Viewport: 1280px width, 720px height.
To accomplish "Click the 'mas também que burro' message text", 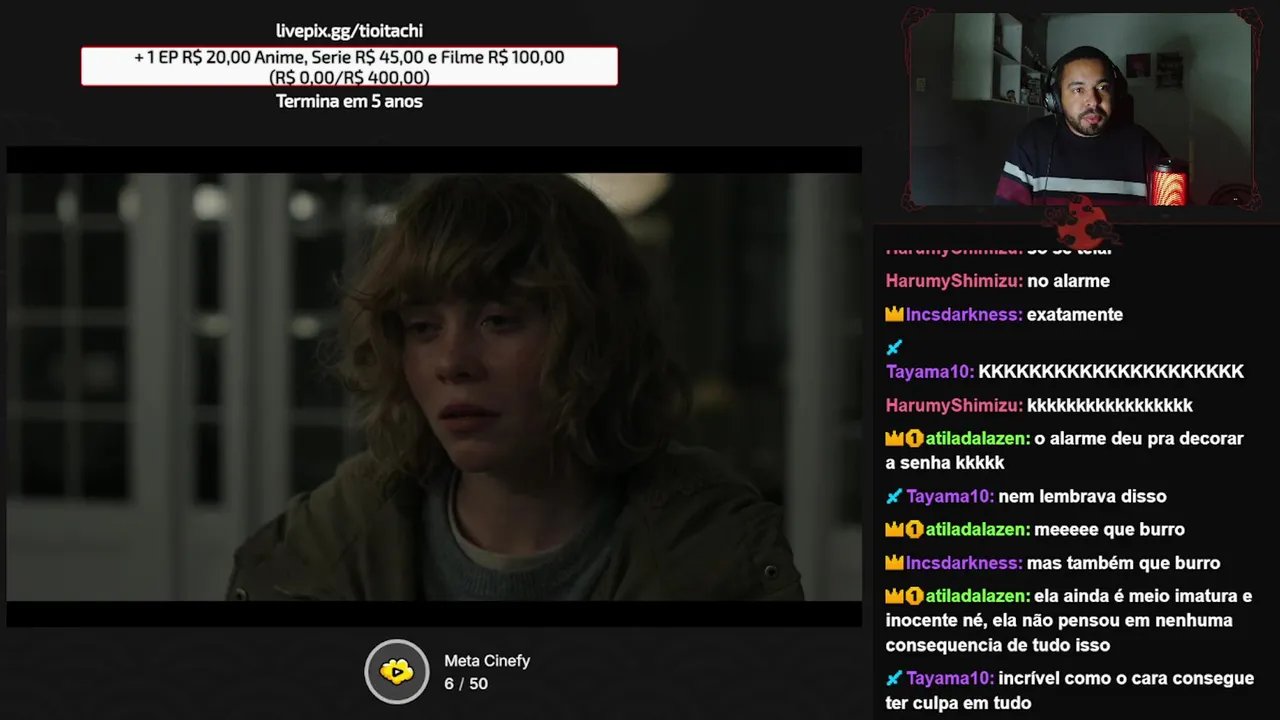I will click(1124, 562).
